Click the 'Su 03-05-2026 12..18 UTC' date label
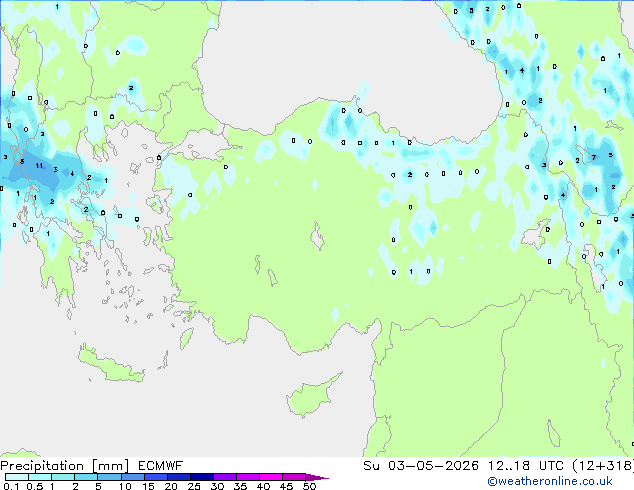This screenshot has height=490, width=634. coord(463,466)
